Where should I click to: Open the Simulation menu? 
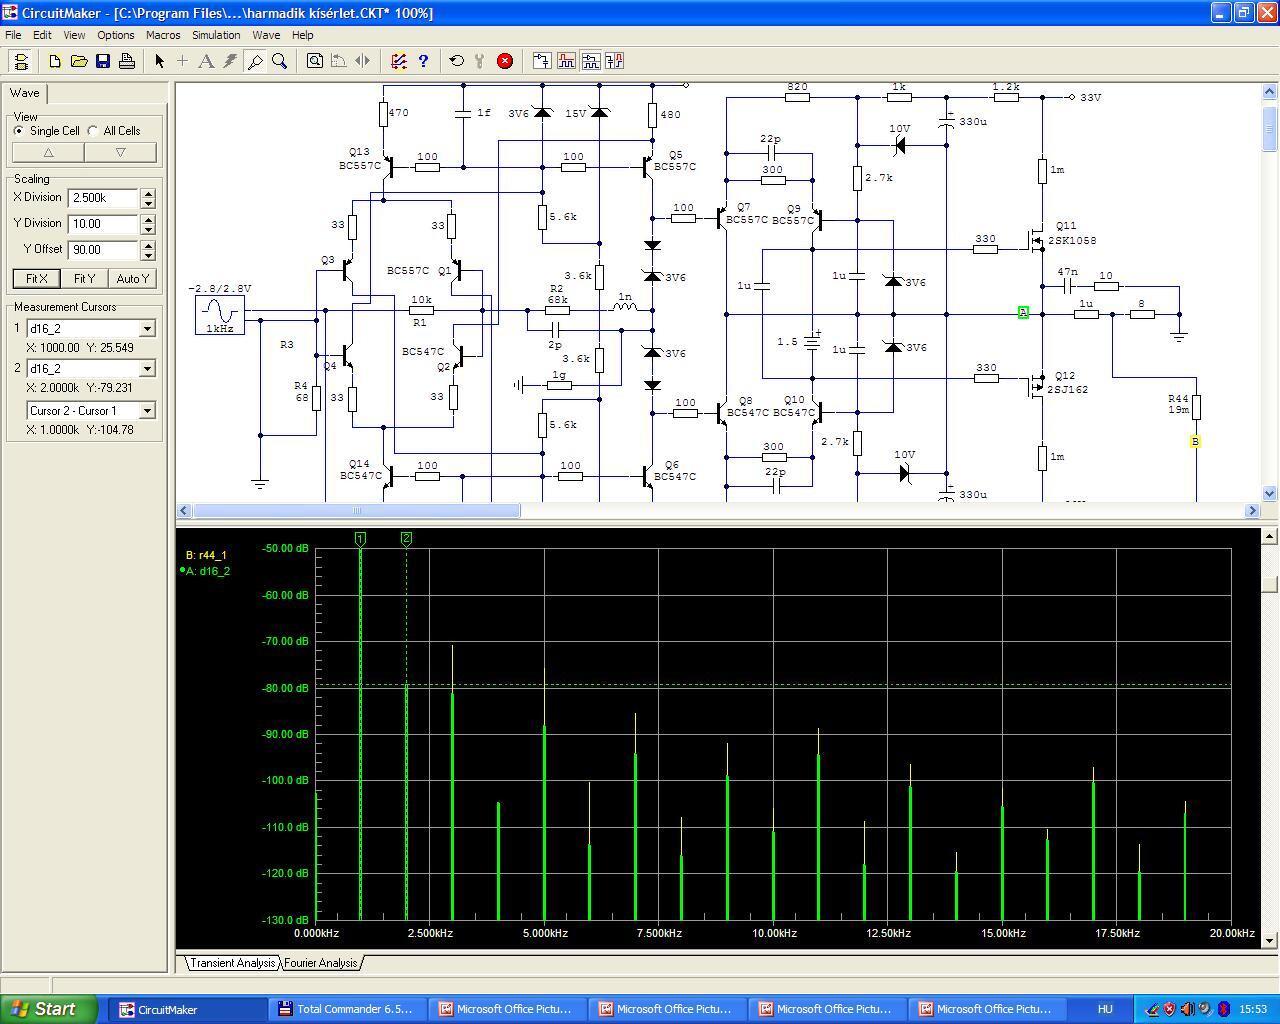(x=216, y=35)
